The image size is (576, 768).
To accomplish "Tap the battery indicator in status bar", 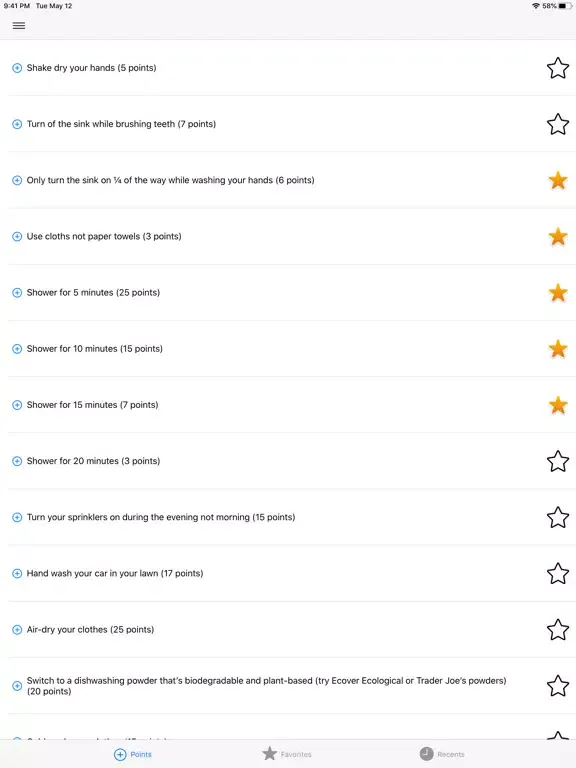I will [565, 6].
